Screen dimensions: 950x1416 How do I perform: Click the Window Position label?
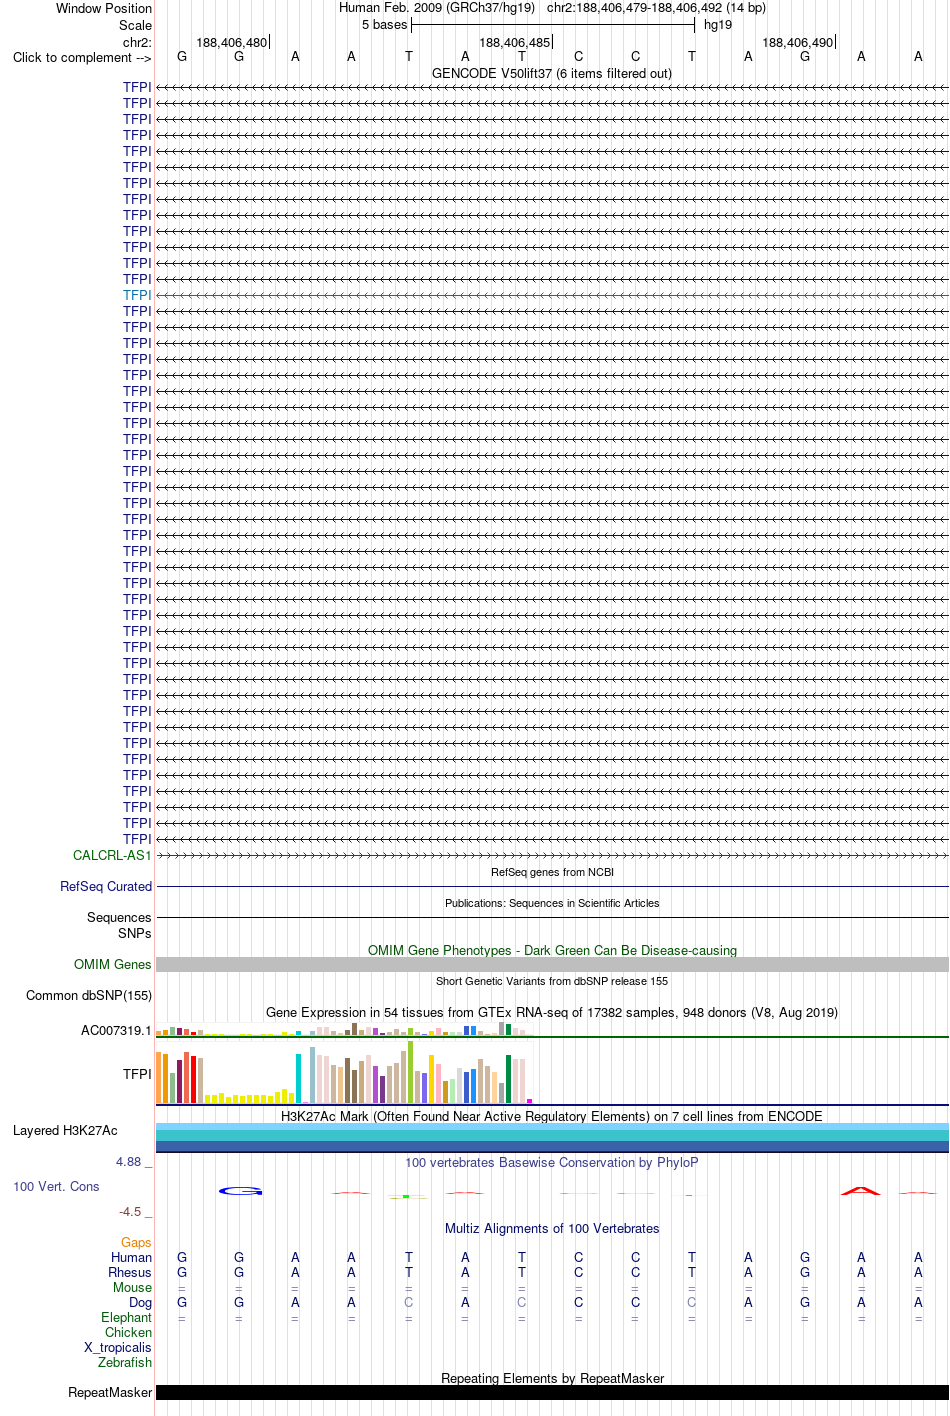pyautogui.click(x=104, y=8)
